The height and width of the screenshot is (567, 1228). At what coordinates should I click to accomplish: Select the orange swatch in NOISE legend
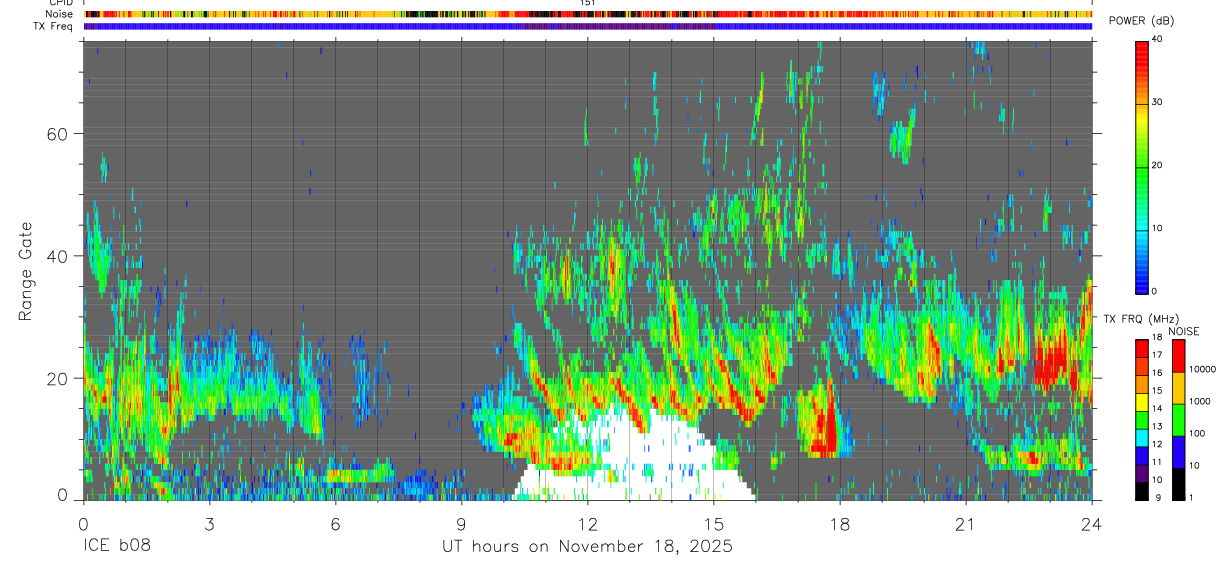pos(1178,388)
